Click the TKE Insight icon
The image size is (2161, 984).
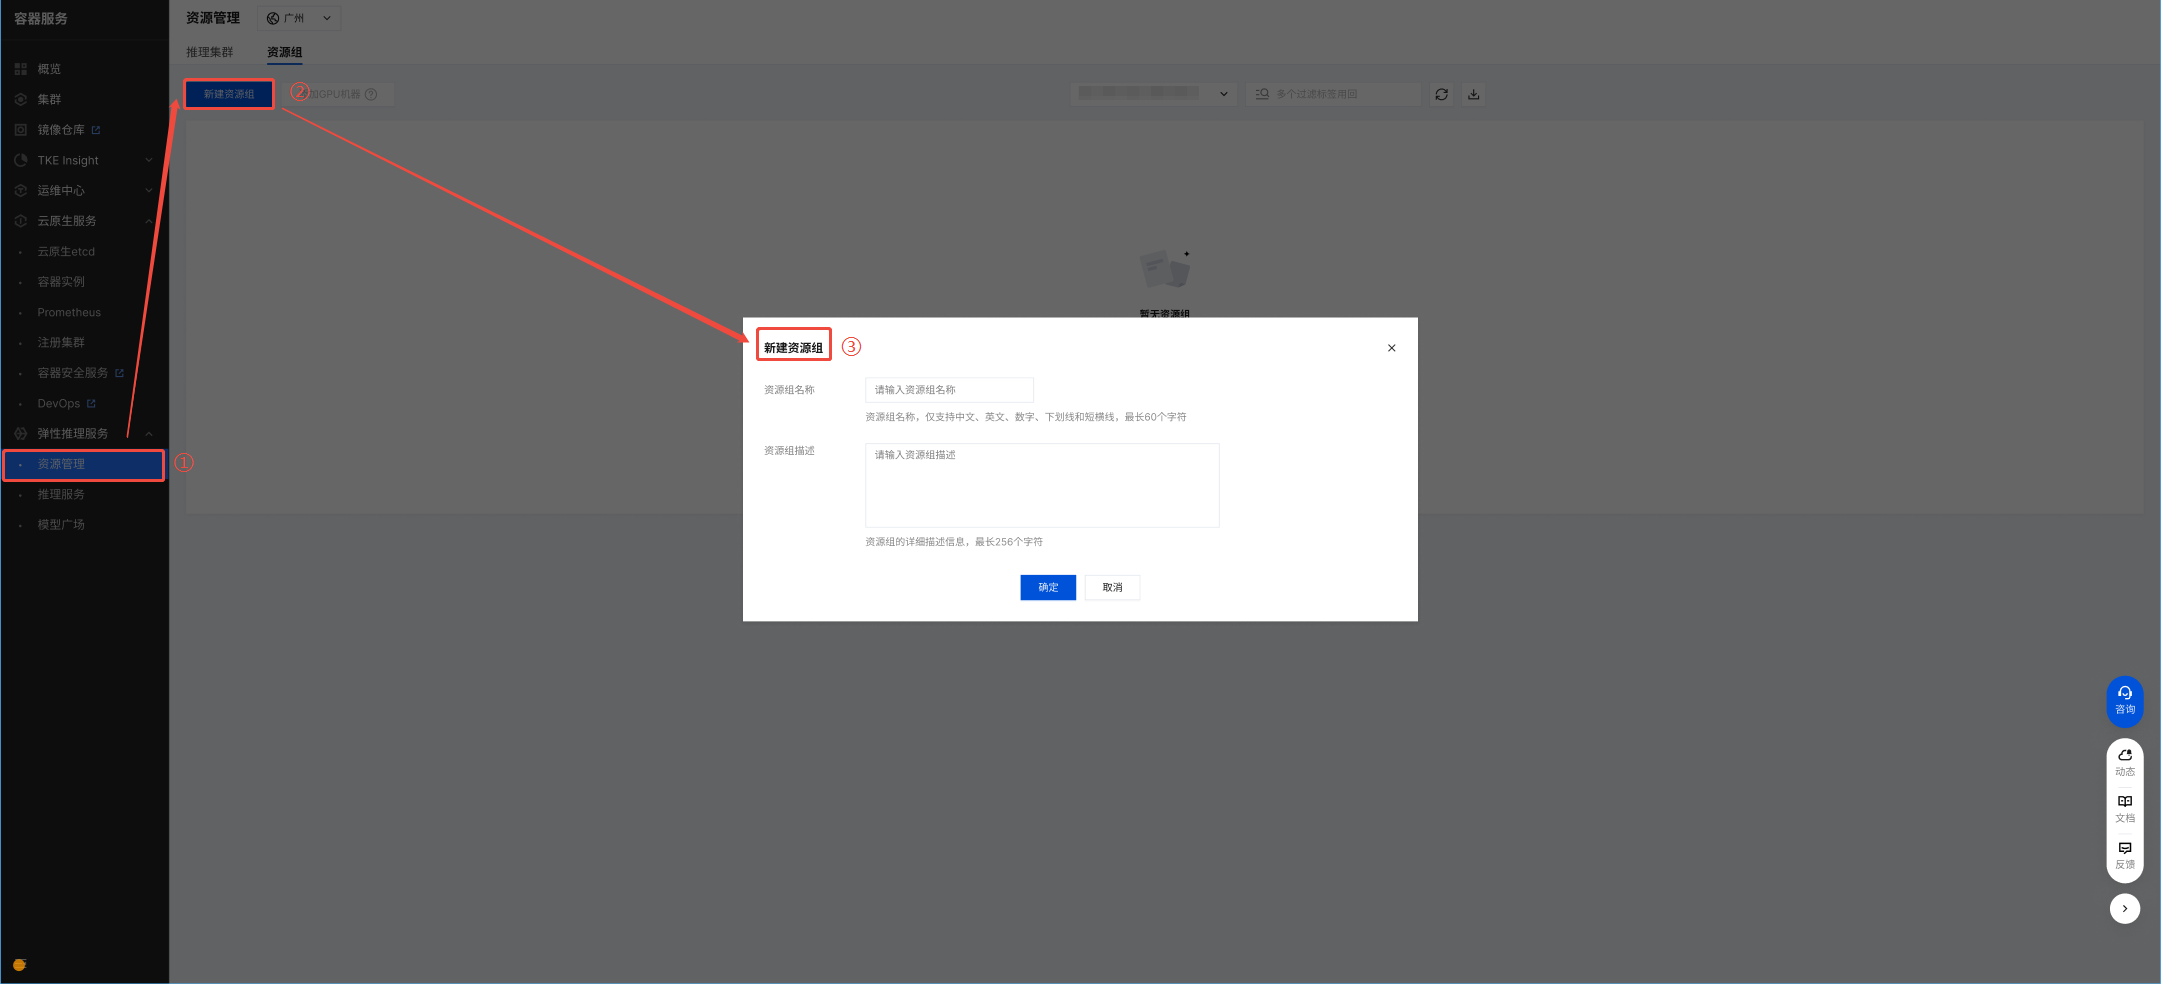[x=20, y=160]
